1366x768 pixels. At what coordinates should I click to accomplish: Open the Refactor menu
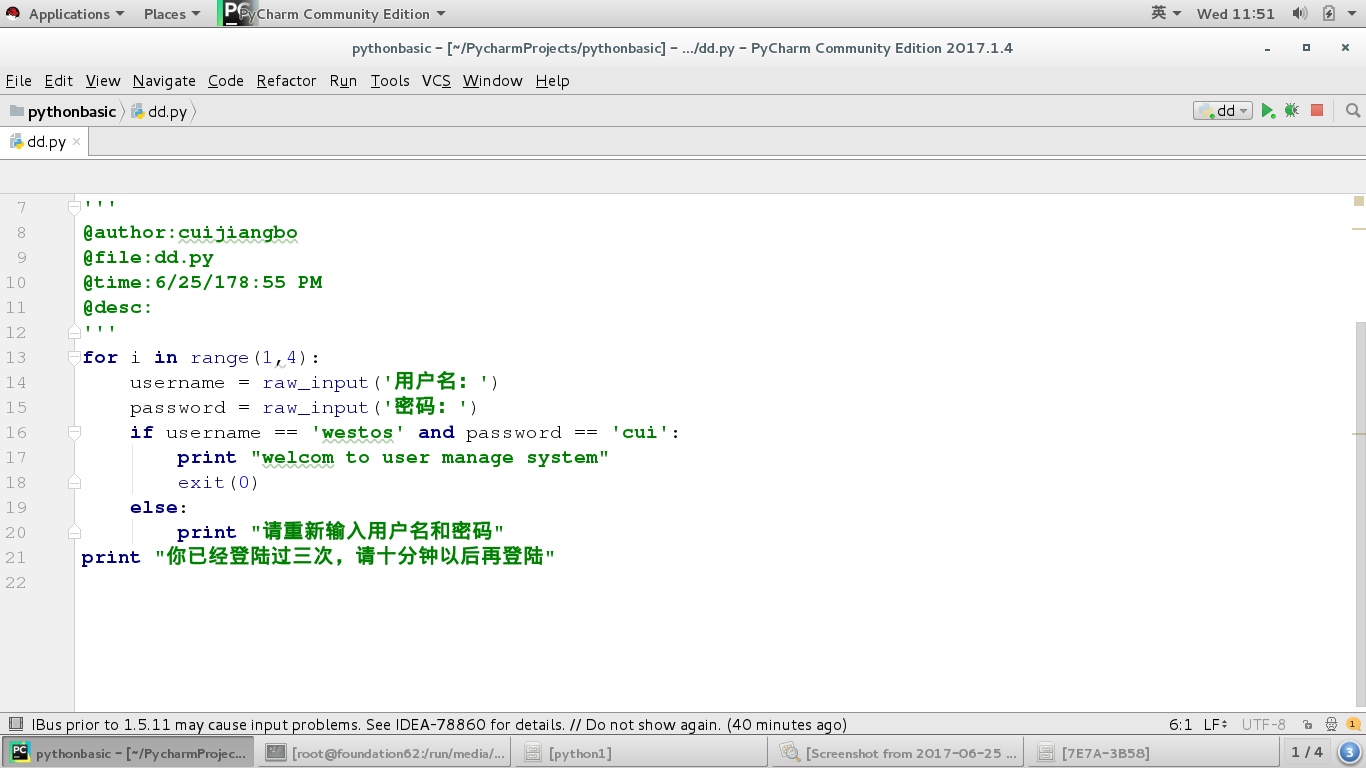point(286,81)
